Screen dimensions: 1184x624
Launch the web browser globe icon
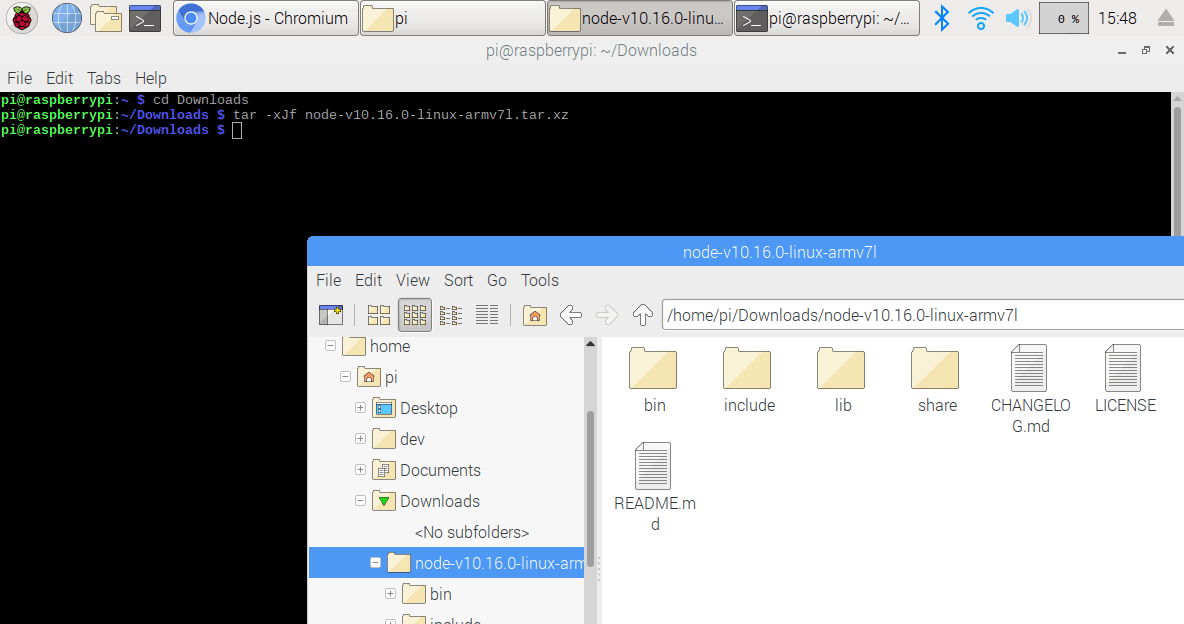[x=66, y=18]
